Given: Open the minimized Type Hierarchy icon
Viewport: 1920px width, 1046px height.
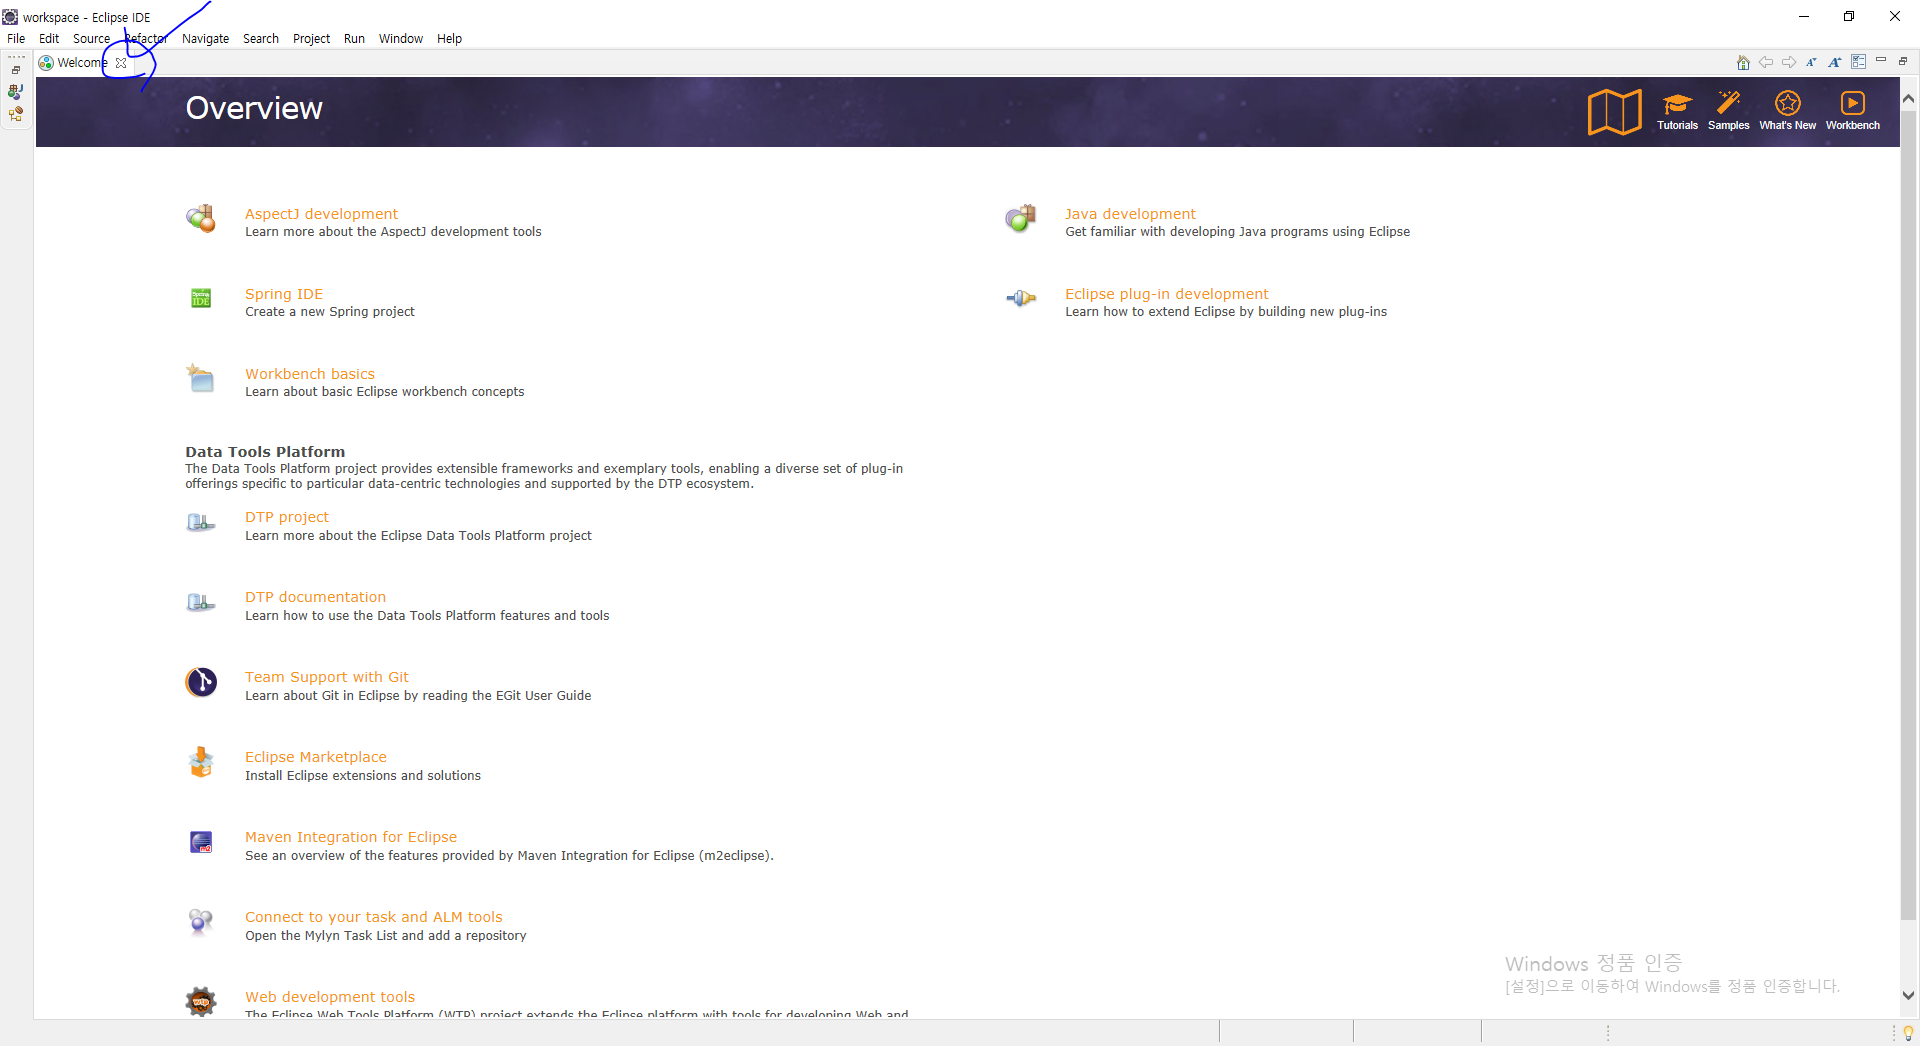Looking at the screenshot, I should (16, 114).
